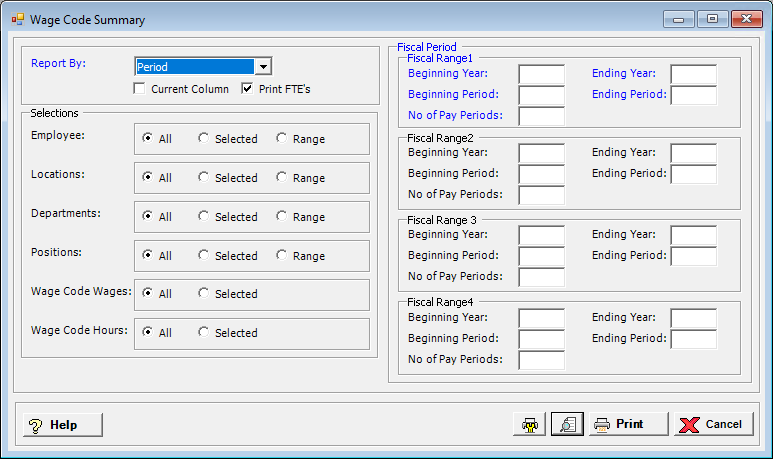Enable the Current Column checkbox
Screen dimensions: 773x459
pos(141,89)
